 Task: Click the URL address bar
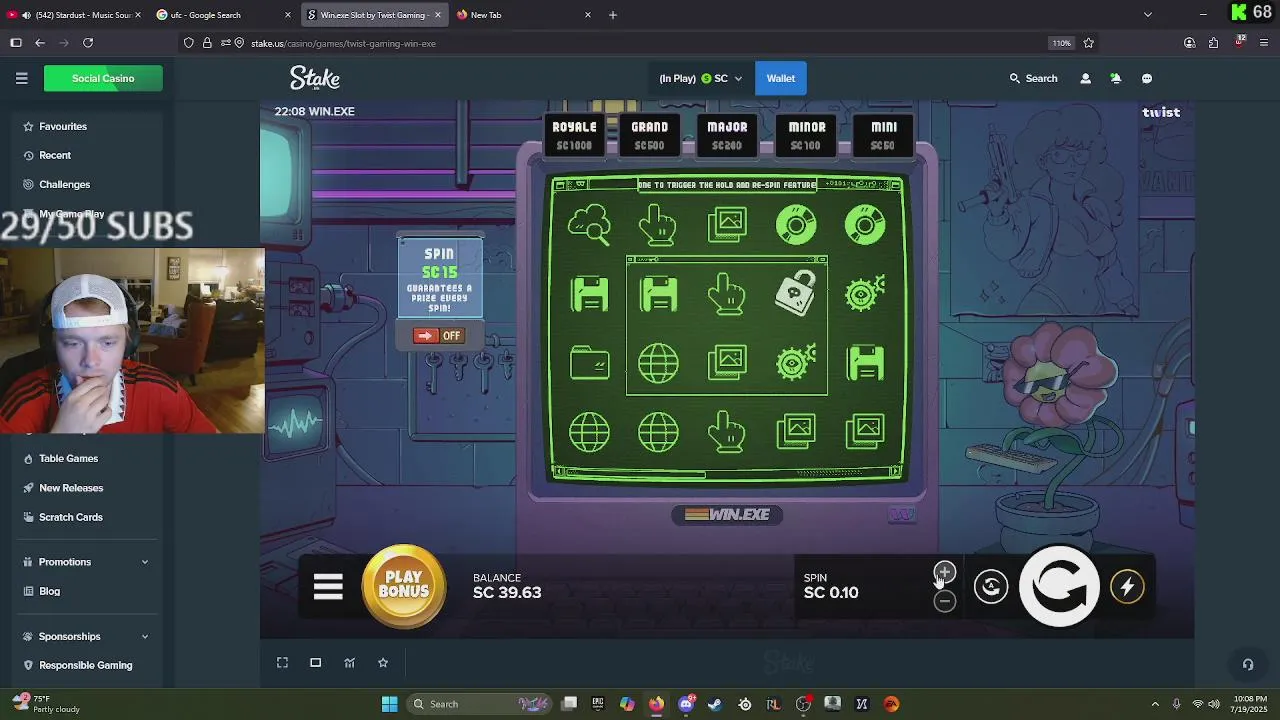(640, 43)
